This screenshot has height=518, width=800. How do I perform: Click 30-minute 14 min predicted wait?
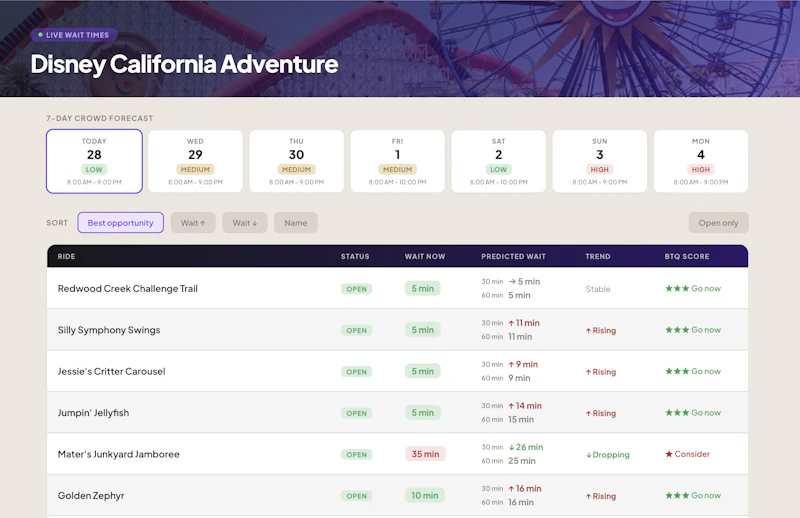pyautogui.click(x=525, y=406)
